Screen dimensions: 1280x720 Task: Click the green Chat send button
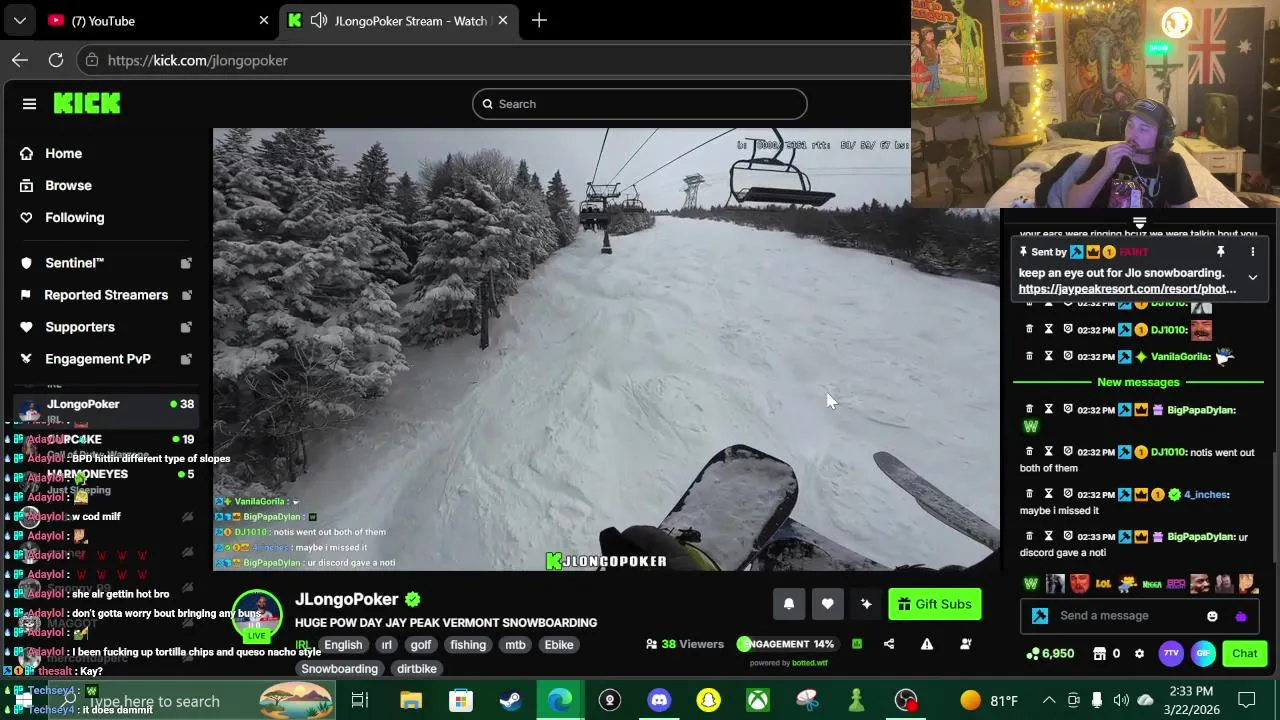pyautogui.click(x=1245, y=653)
